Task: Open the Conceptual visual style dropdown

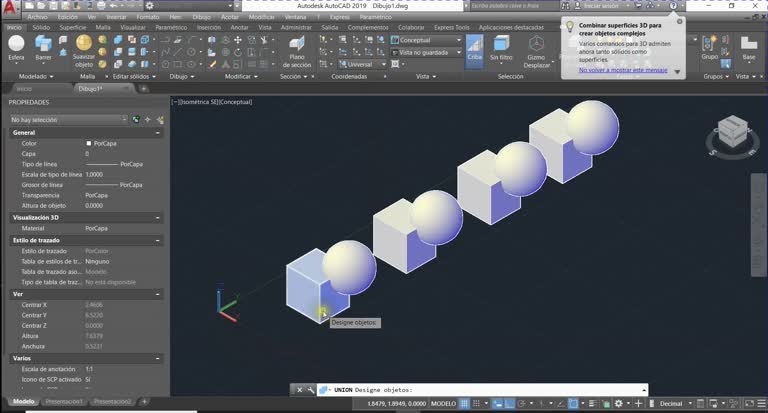Action: click(426, 40)
